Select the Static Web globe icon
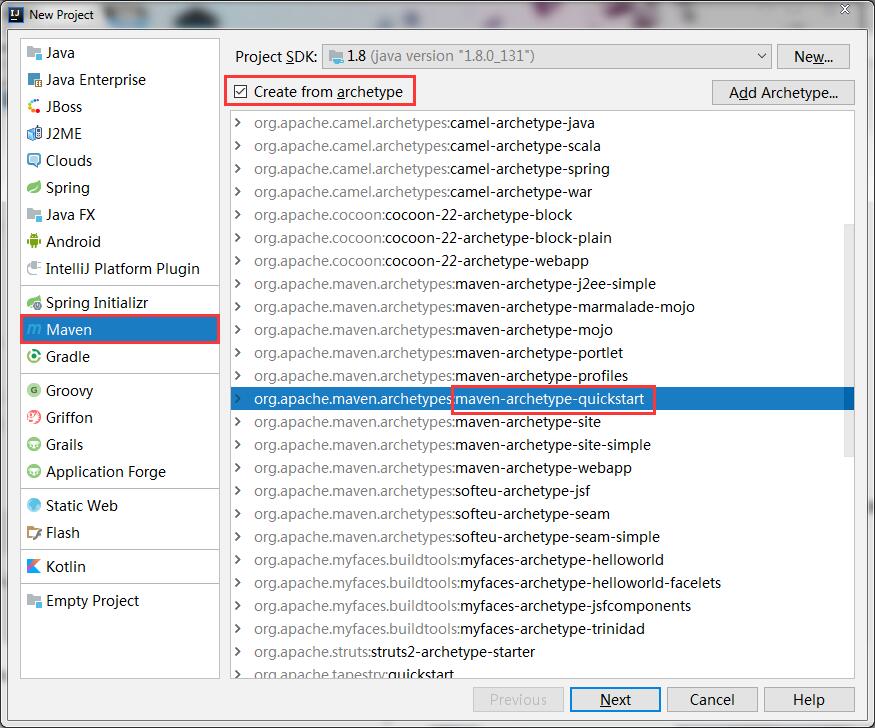 (34, 505)
